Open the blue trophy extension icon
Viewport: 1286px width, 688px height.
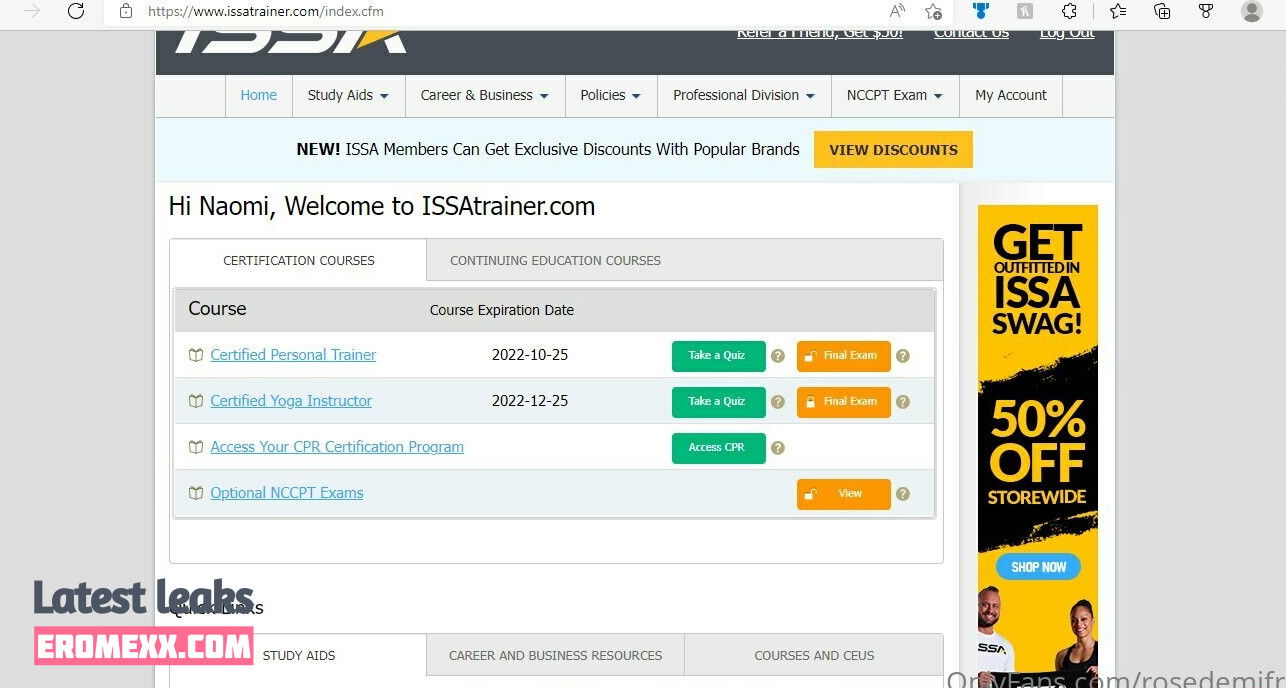click(981, 11)
